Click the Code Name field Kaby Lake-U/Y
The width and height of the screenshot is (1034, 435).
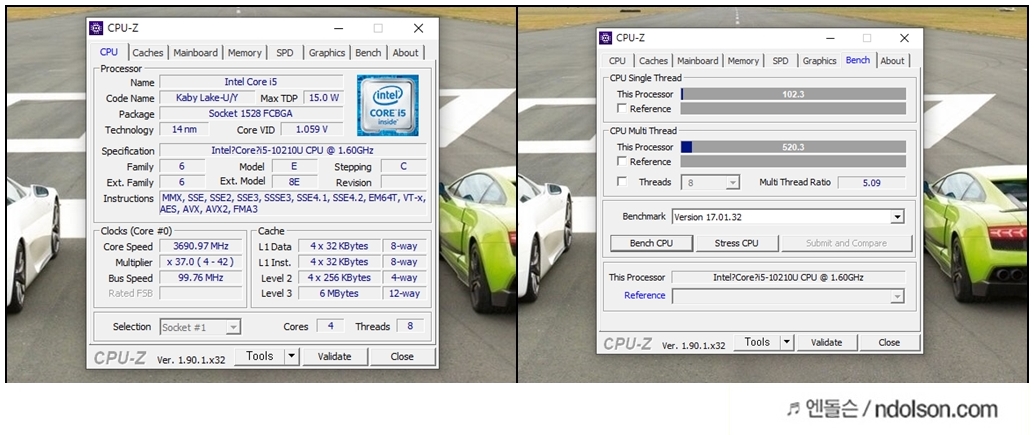coord(207,98)
